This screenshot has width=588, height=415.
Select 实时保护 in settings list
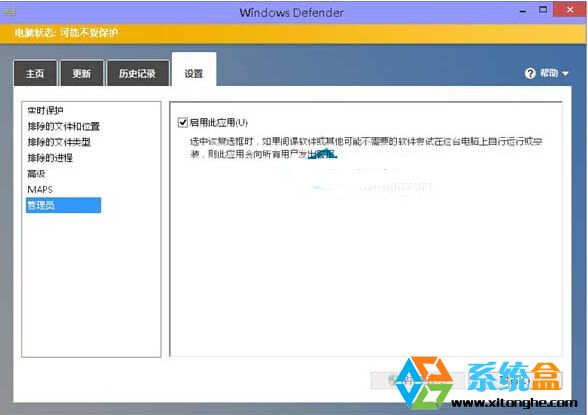45,111
